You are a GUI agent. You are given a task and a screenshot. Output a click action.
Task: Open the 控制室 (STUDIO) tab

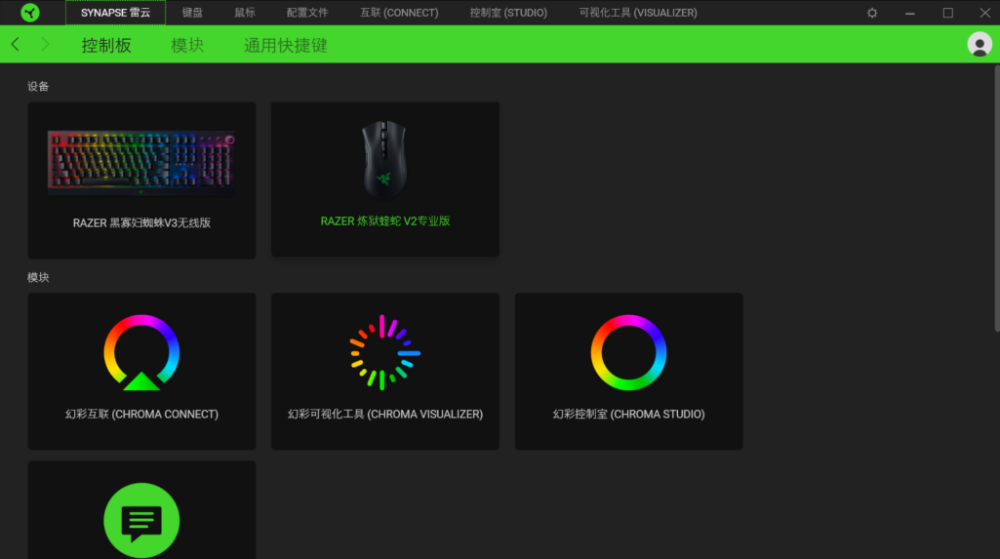[x=508, y=13]
